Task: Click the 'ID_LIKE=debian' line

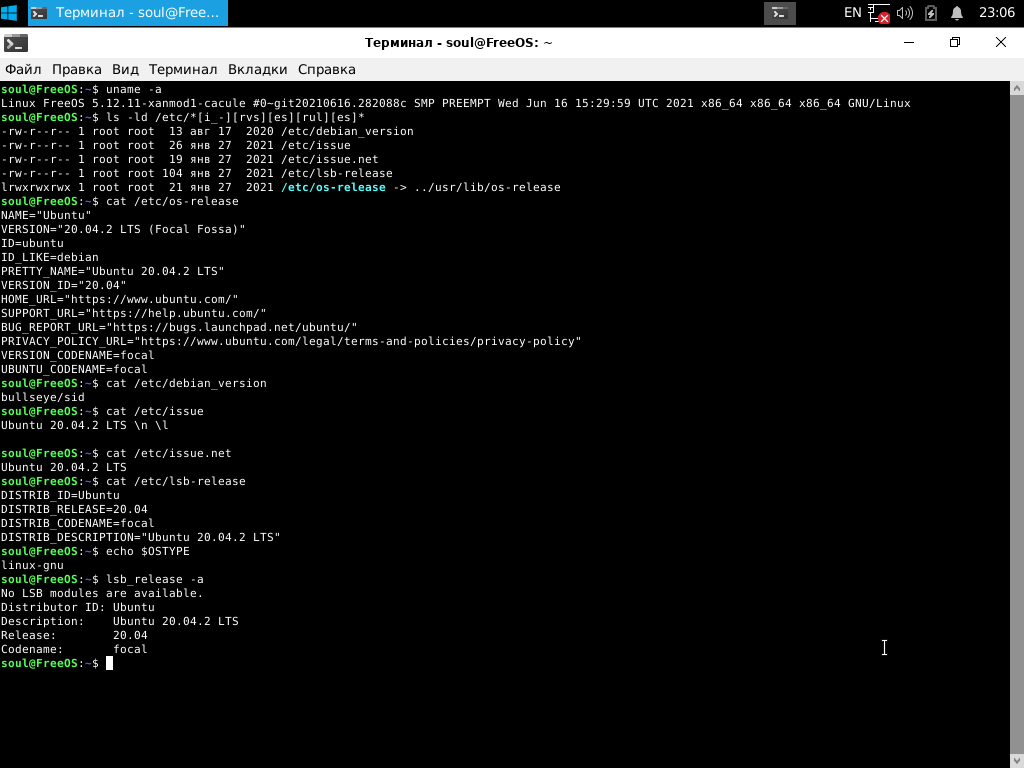Action: tap(50, 257)
